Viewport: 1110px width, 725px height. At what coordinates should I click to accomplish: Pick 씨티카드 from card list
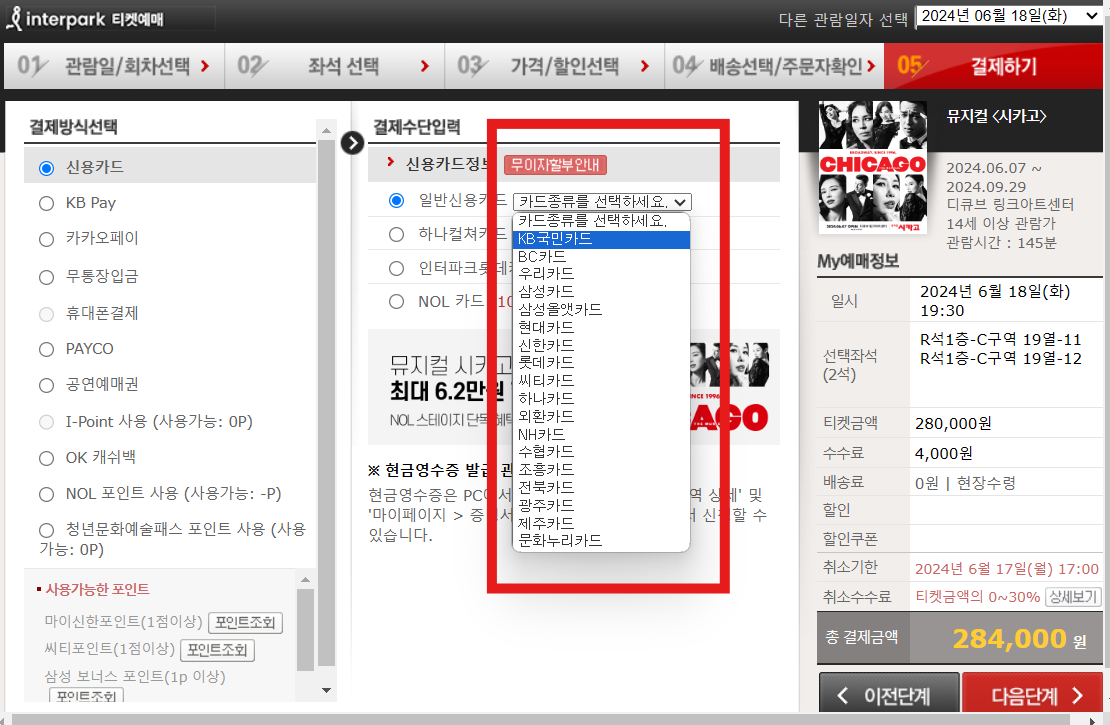pyautogui.click(x=601, y=381)
